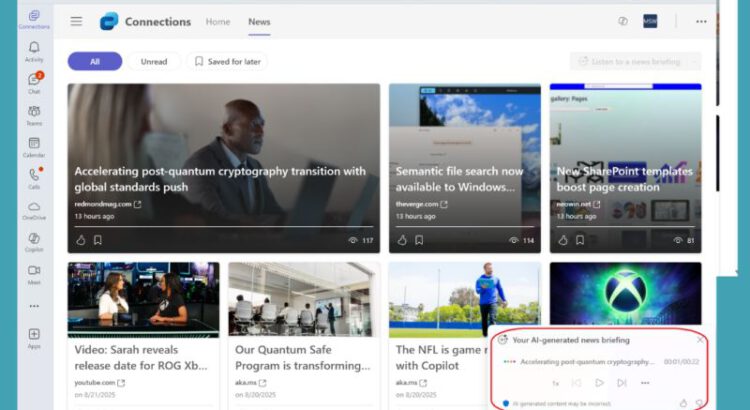This screenshot has width=750, height=410.
Task: Bookmark the New SharePoint templates article
Action: pyautogui.click(x=580, y=240)
